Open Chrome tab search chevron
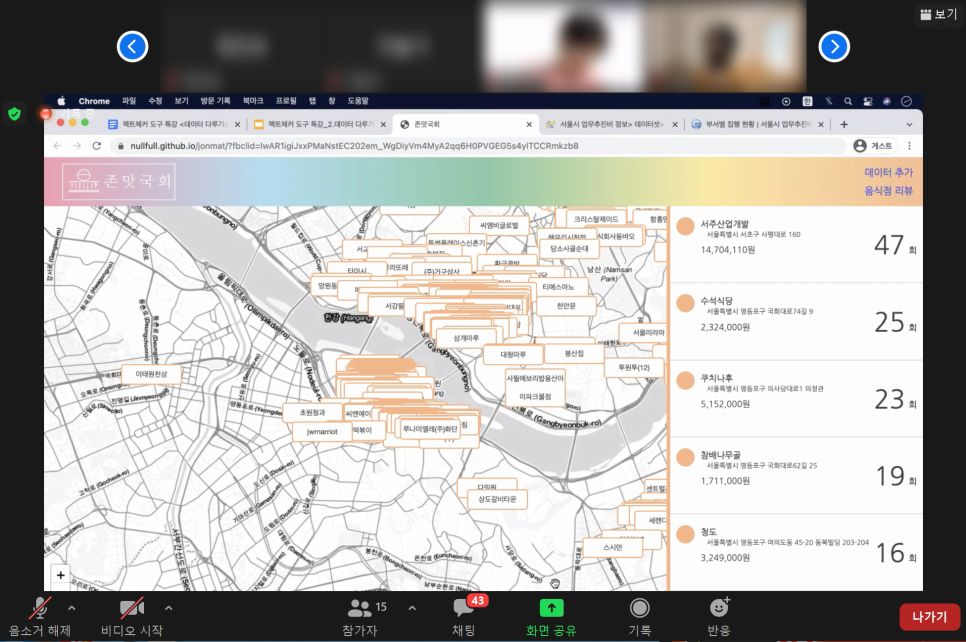966x642 pixels. 909,124
